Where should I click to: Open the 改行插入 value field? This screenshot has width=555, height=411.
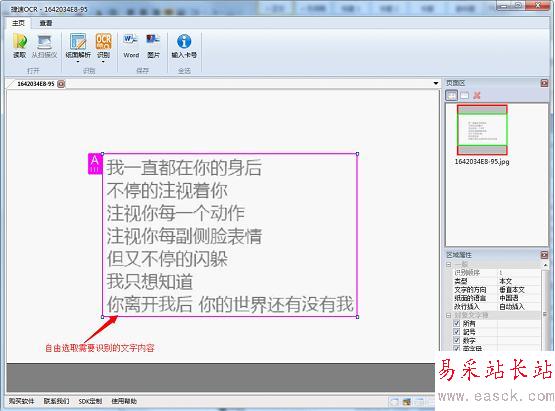click(x=519, y=307)
